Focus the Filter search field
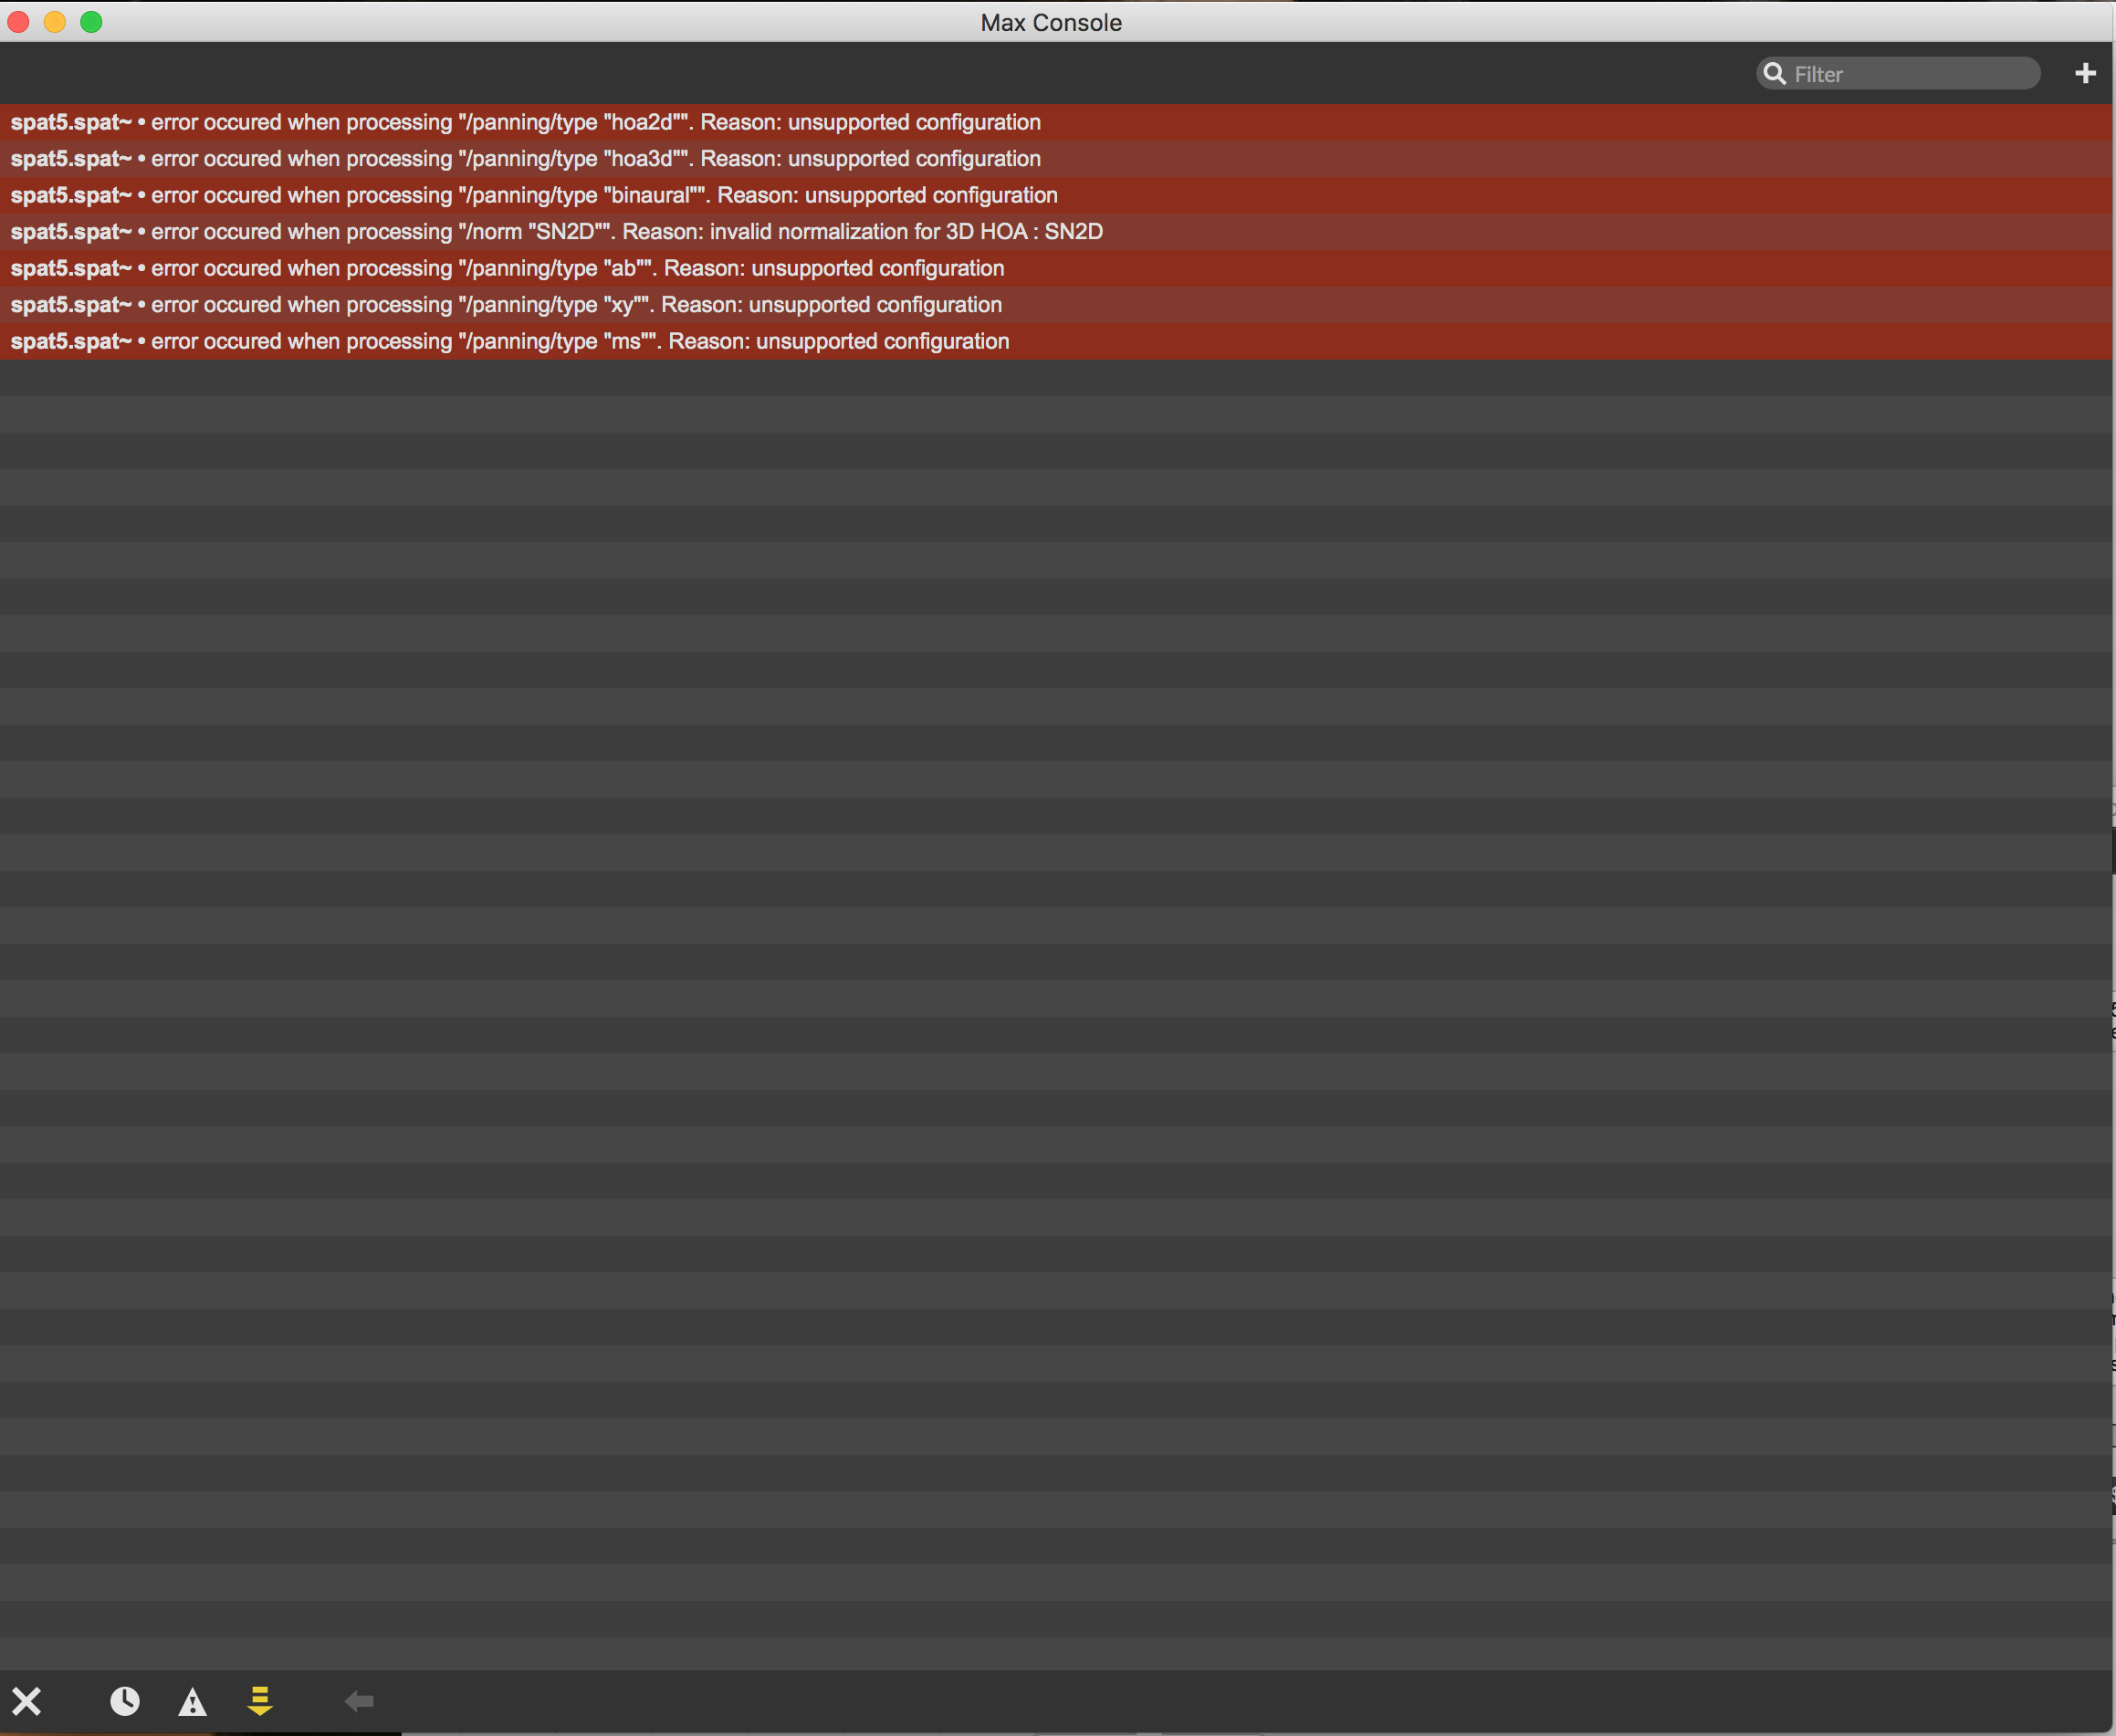The image size is (2116, 1736). 1898,73
